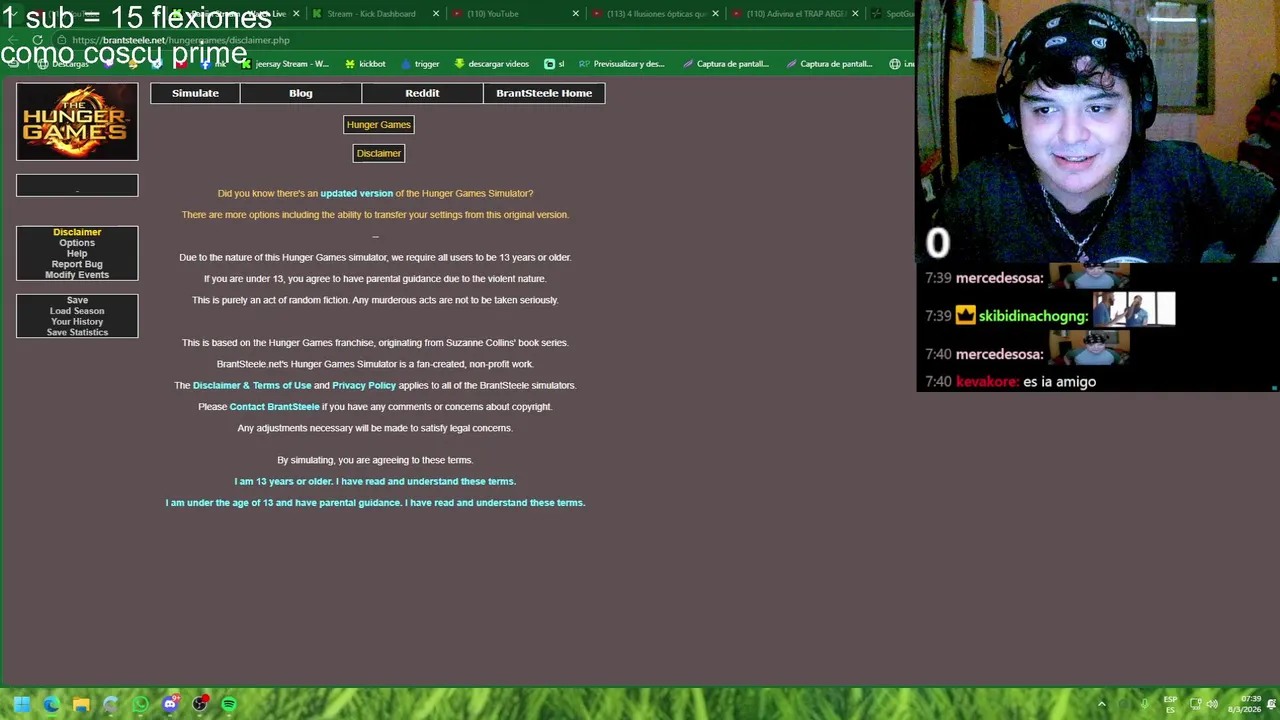1280x720 pixels.
Task: Open the 'Previsualizar y des...' bookmark
Action: pyautogui.click(x=622, y=64)
